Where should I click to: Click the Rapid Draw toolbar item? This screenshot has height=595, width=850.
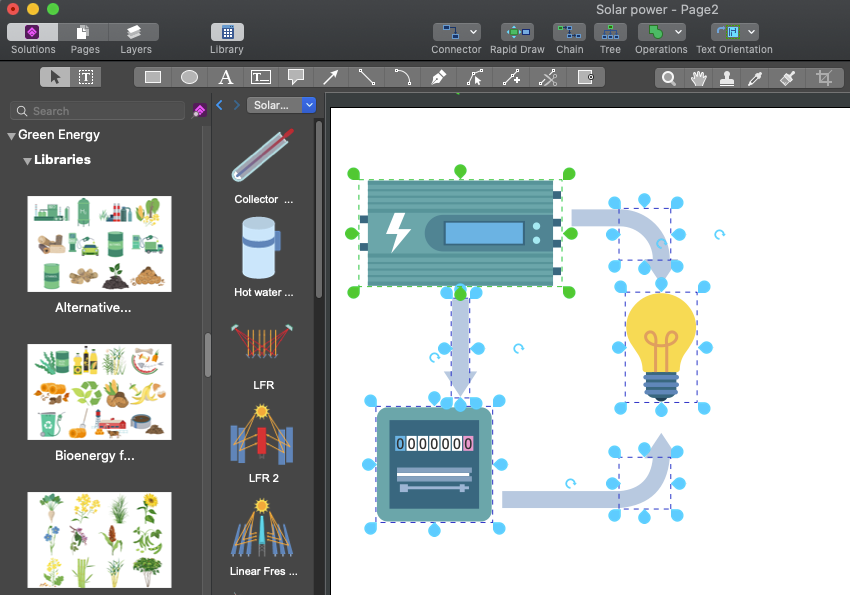pos(517,33)
